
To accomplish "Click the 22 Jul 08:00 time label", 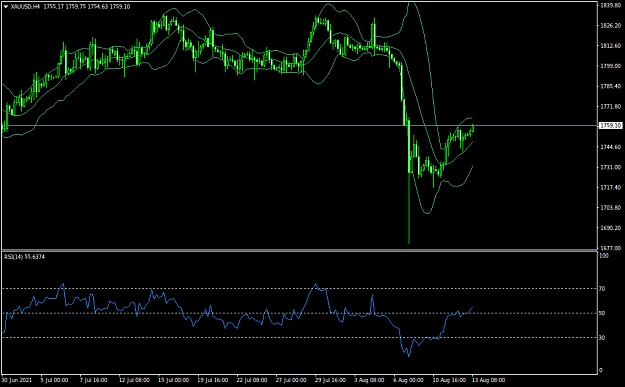I will point(252,380).
